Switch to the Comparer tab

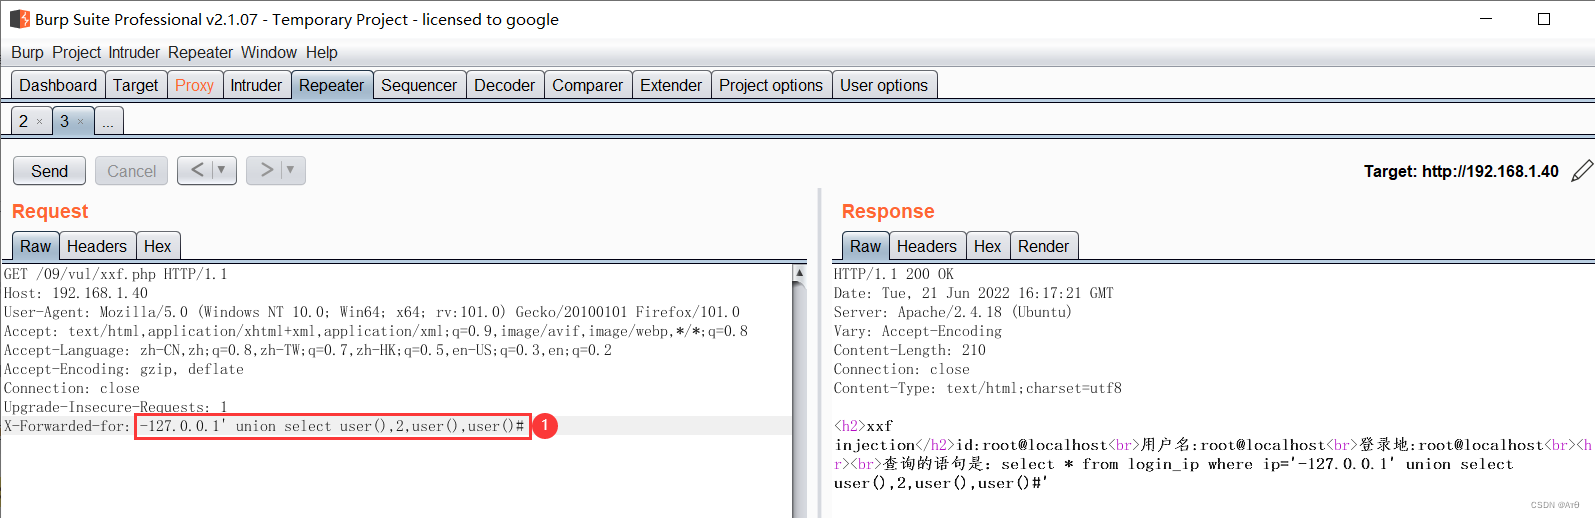click(587, 85)
